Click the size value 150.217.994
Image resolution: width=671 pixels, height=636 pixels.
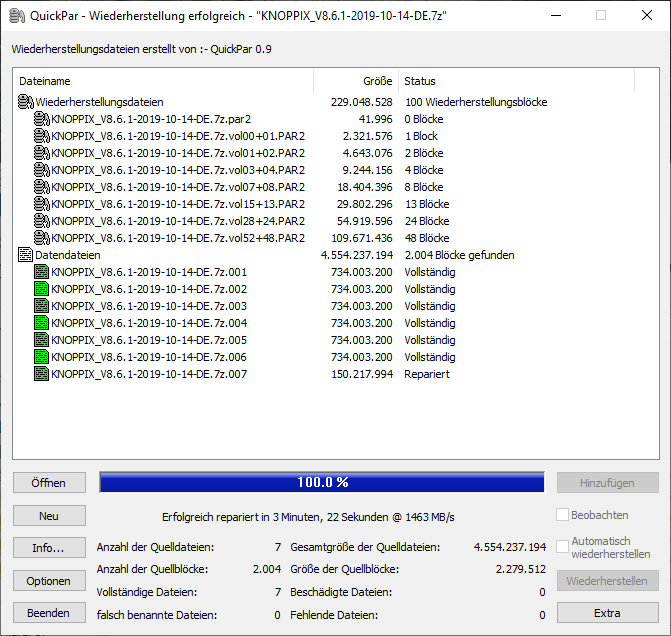(362, 374)
